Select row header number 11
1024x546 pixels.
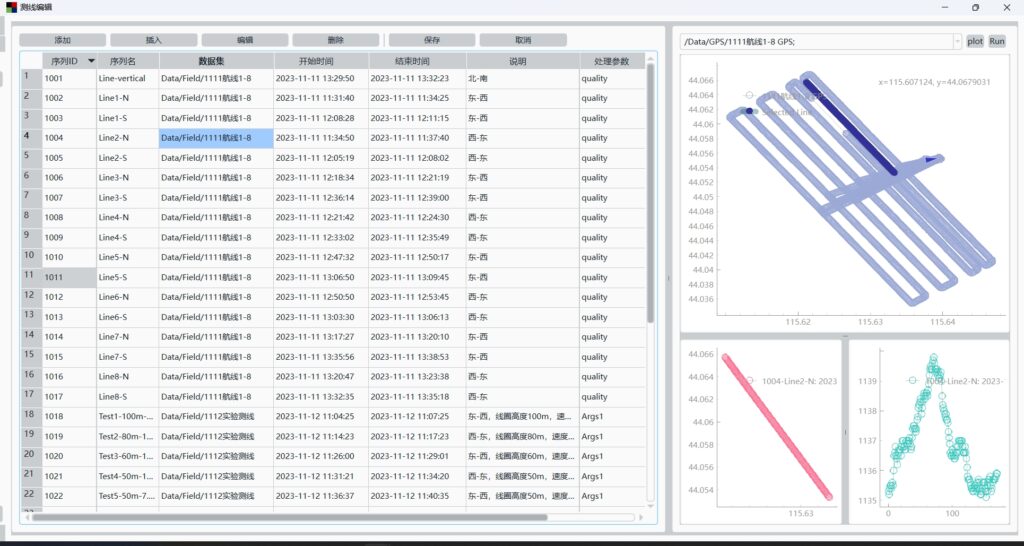click(x=31, y=276)
